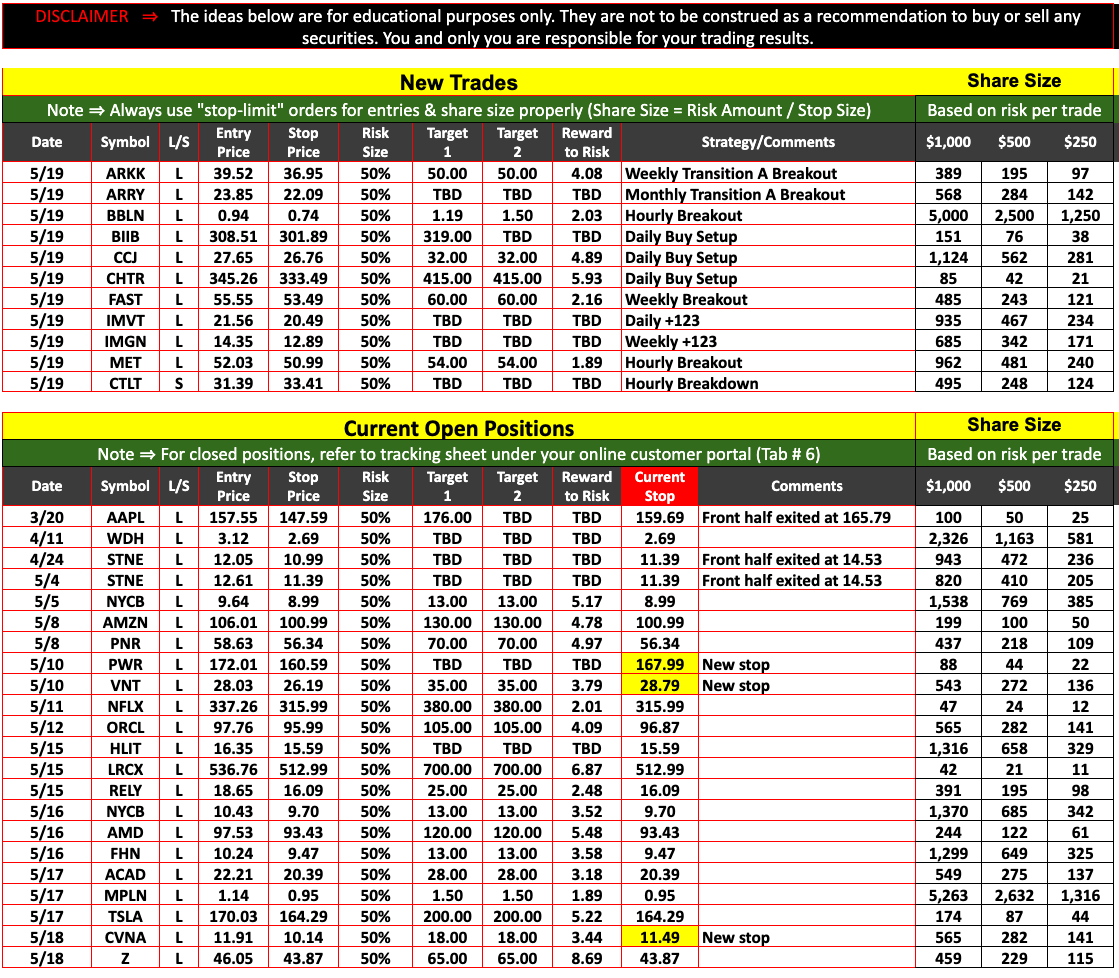The width and height of the screenshot is (1119, 978).
Task: Select the 'Front half exited at 165.79' comment
Action: click(796, 517)
